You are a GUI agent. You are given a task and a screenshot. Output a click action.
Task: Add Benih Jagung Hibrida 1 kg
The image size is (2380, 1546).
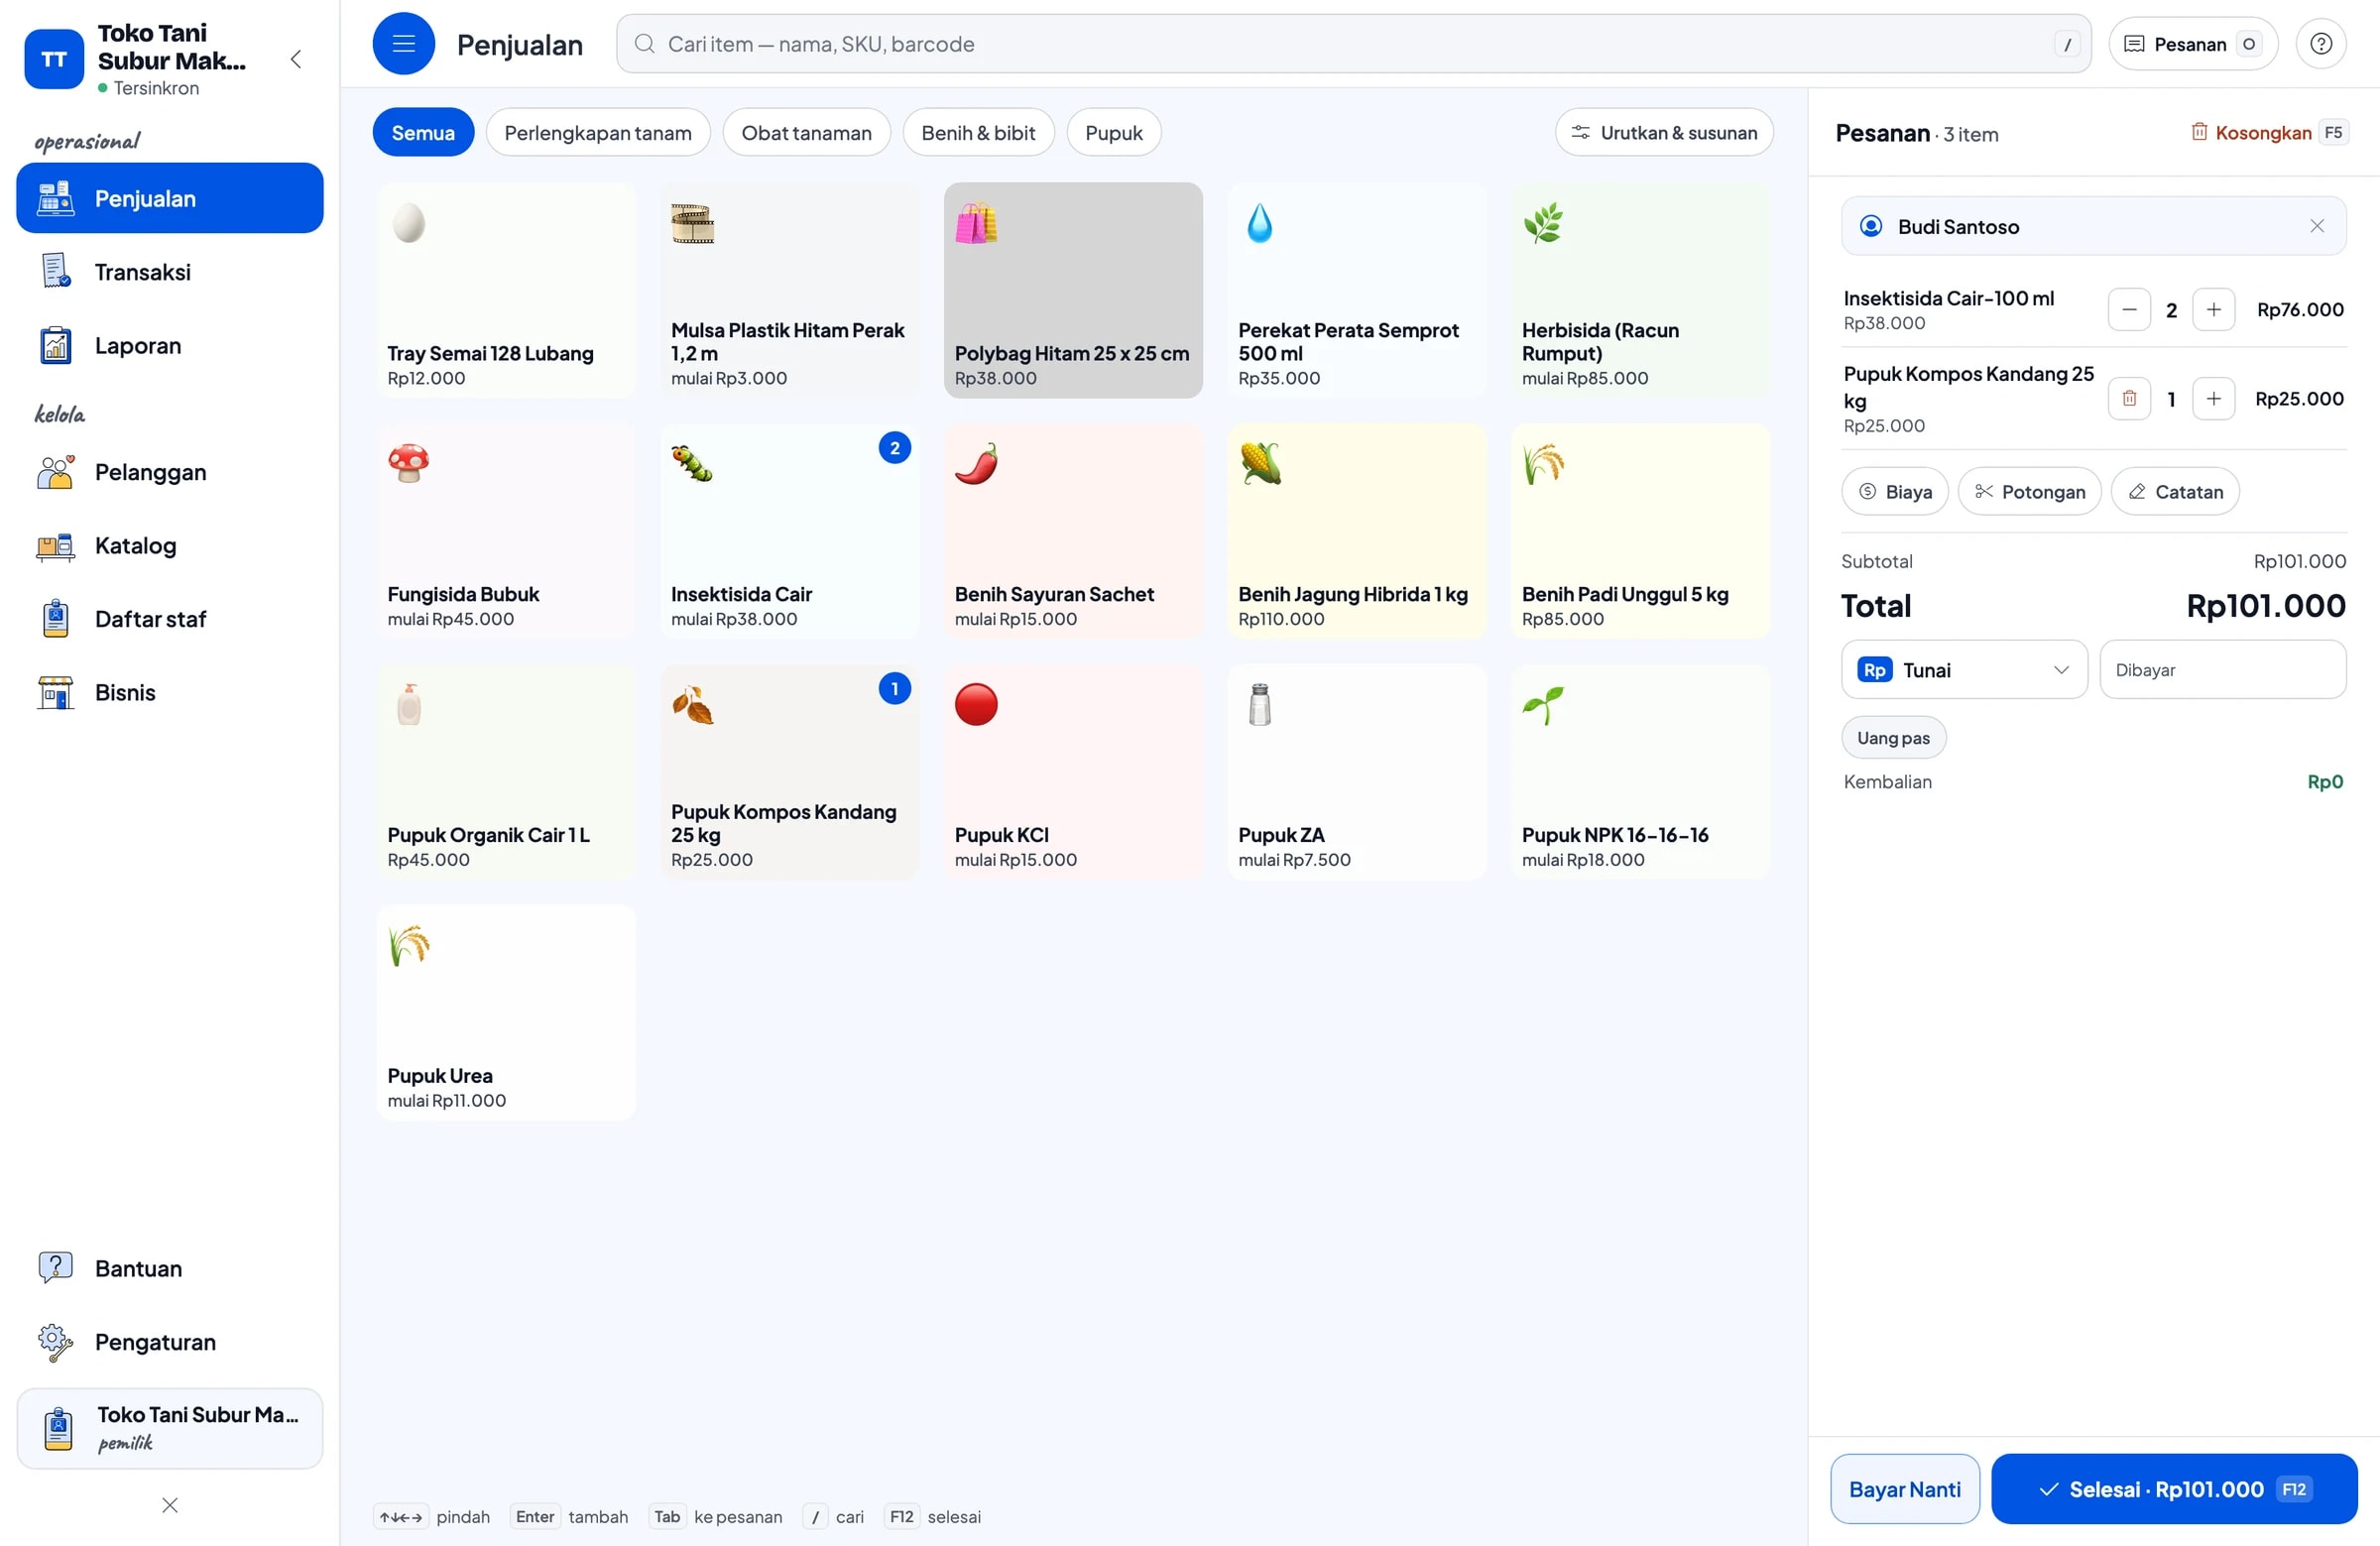pyautogui.click(x=1357, y=531)
